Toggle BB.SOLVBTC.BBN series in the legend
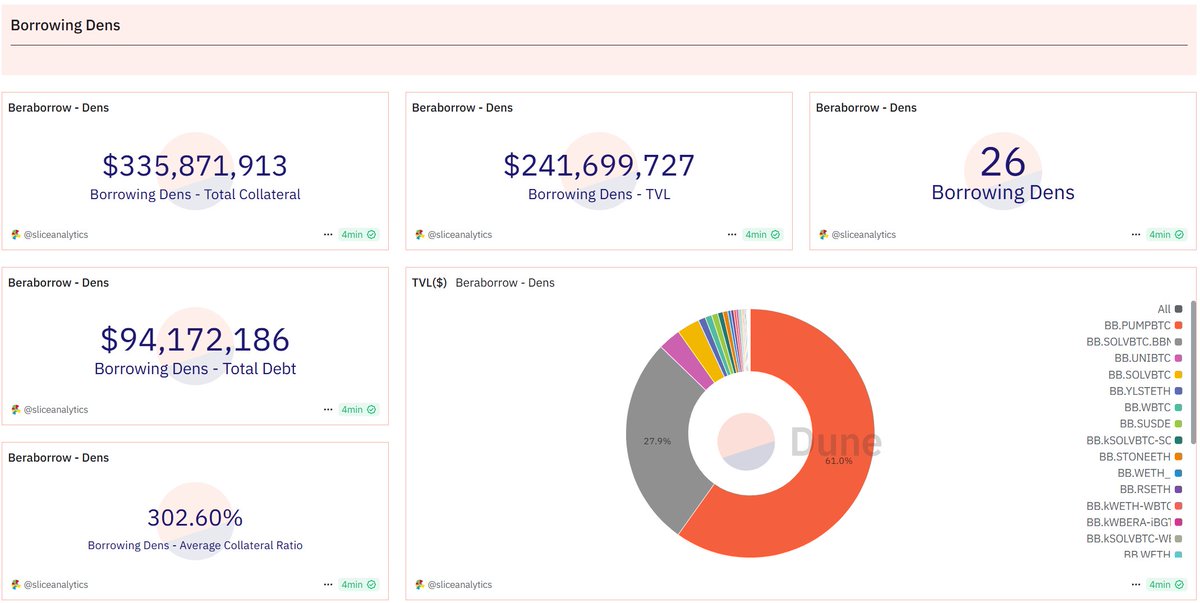This screenshot has width=1200, height=603. click(x=1135, y=342)
